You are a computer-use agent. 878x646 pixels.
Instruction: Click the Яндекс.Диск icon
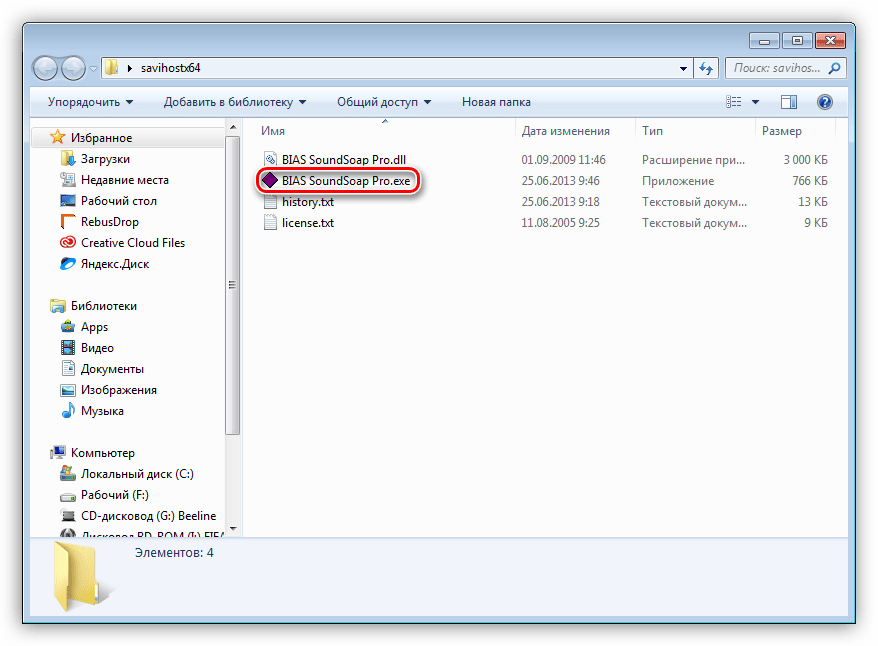pyautogui.click(x=68, y=264)
